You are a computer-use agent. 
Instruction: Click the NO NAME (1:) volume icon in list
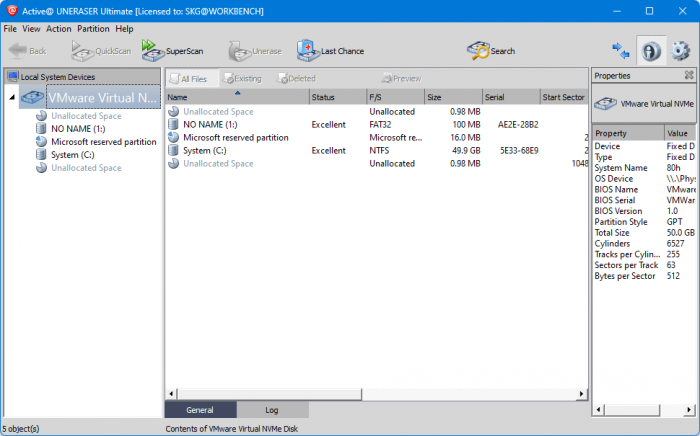(174, 125)
